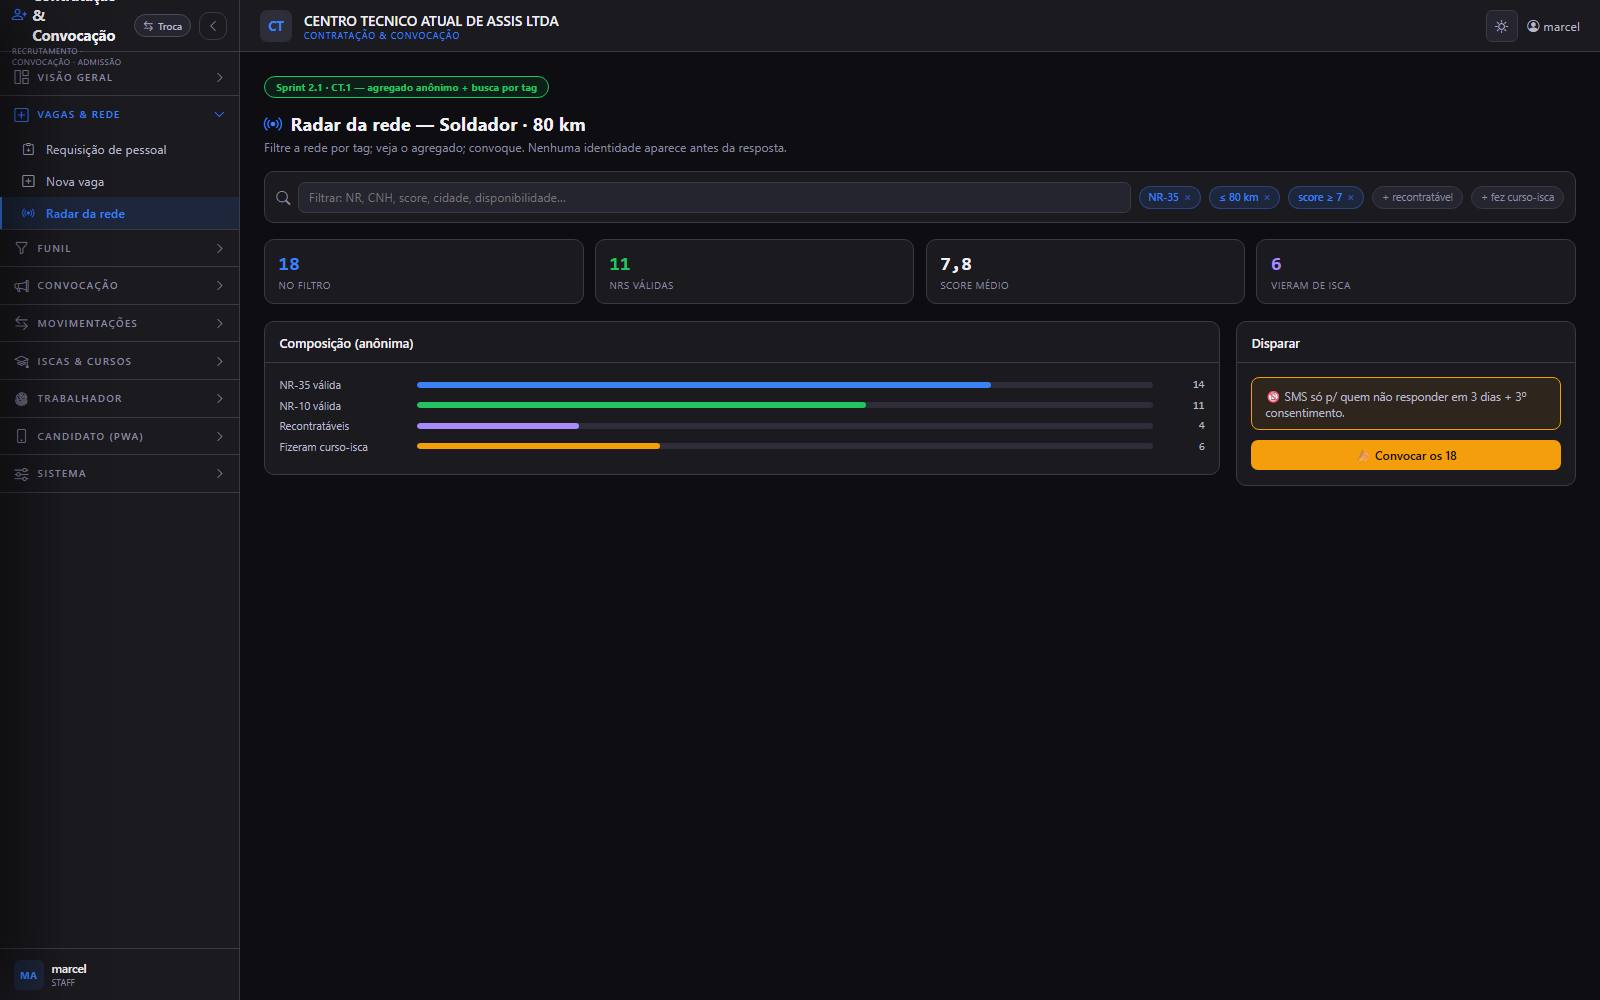The height and width of the screenshot is (1000, 1600).
Task: Open the Funil menu label
Action: 54,248
